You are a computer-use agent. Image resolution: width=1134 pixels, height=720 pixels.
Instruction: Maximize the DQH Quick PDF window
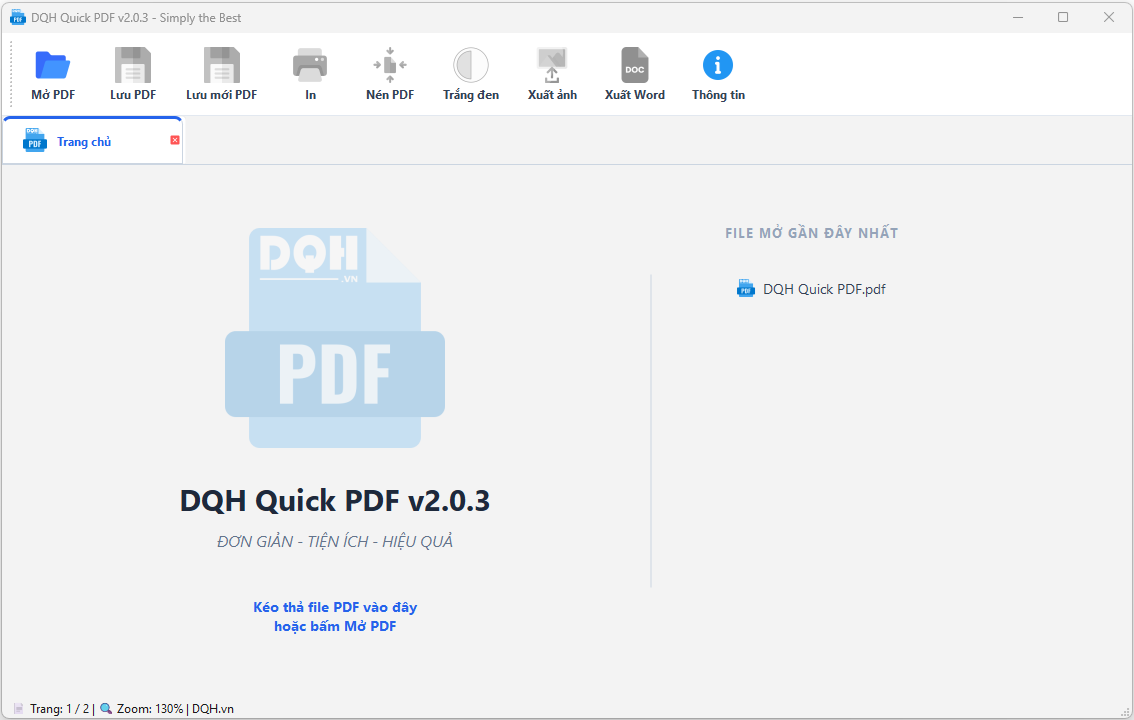pos(1063,17)
